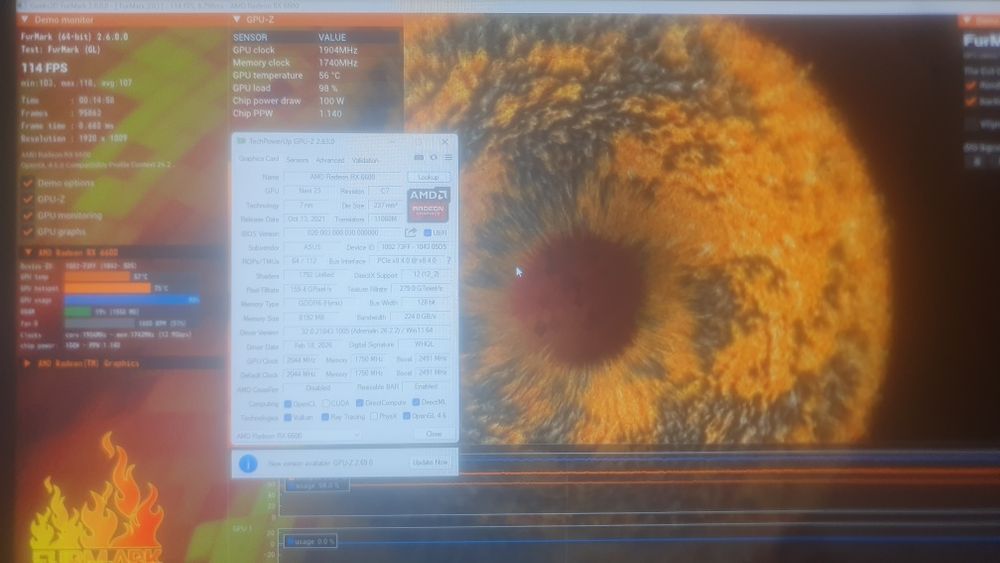The width and height of the screenshot is (1000, 563).
Task: Click the GPU-Z refresh icon
Action: [x=434, y=157]
